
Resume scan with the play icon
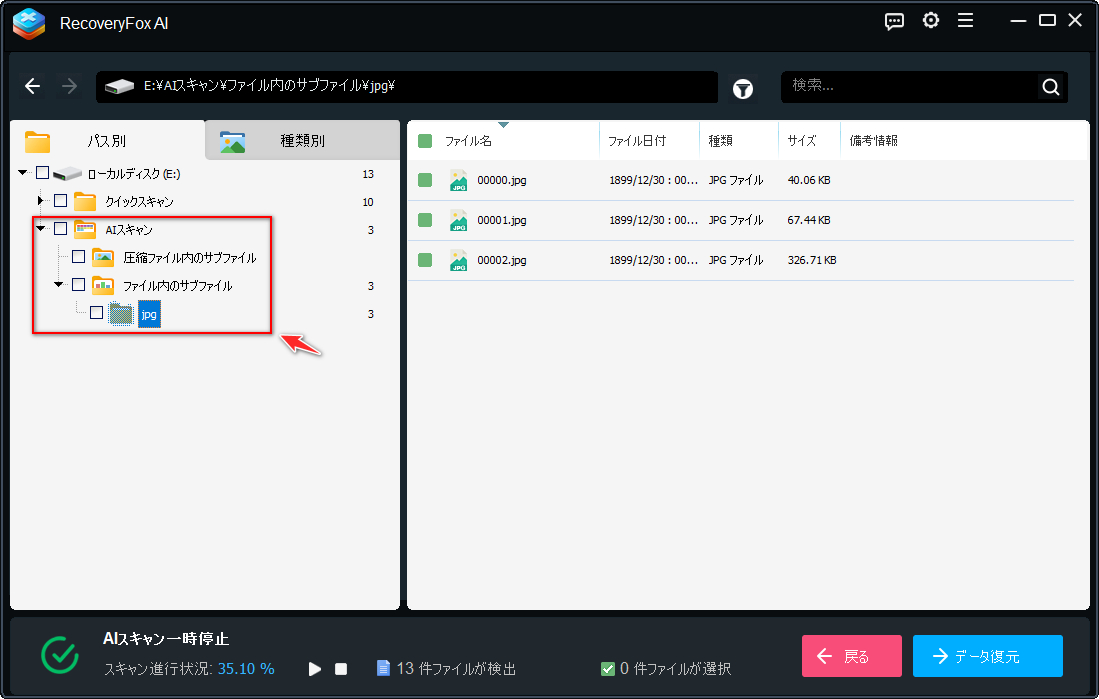click(x=315, y=669)
